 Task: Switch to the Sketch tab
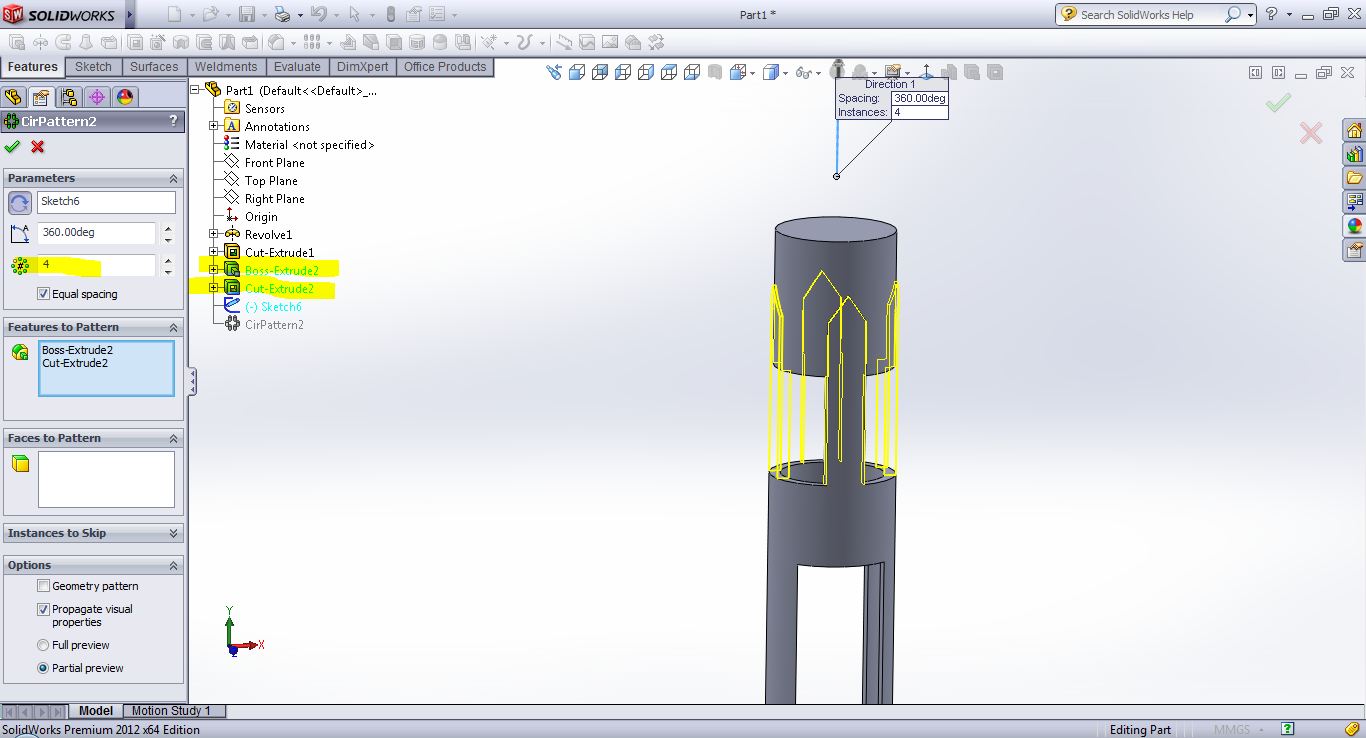pos(93,67)
